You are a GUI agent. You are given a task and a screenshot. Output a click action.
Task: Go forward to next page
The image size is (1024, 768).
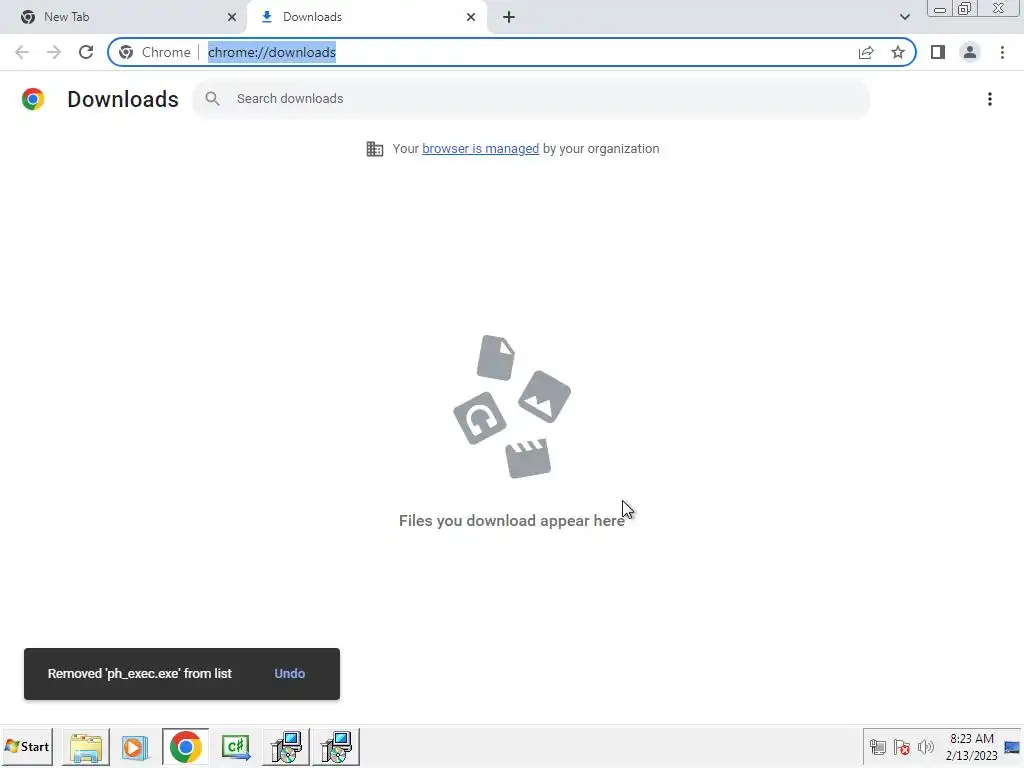(x=54, y=52)
